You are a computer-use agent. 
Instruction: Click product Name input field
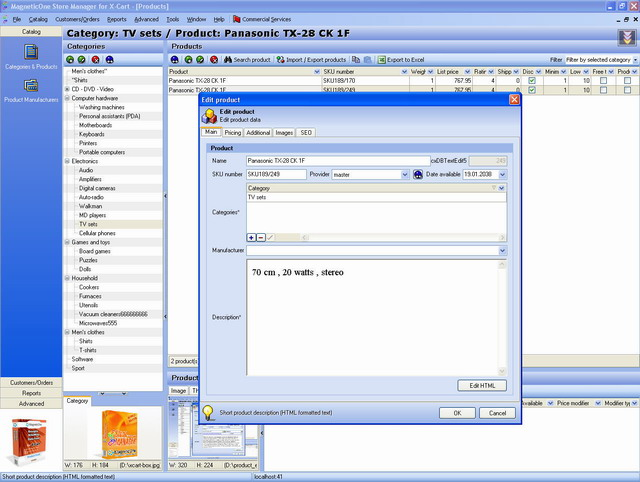tap(338, 161)
